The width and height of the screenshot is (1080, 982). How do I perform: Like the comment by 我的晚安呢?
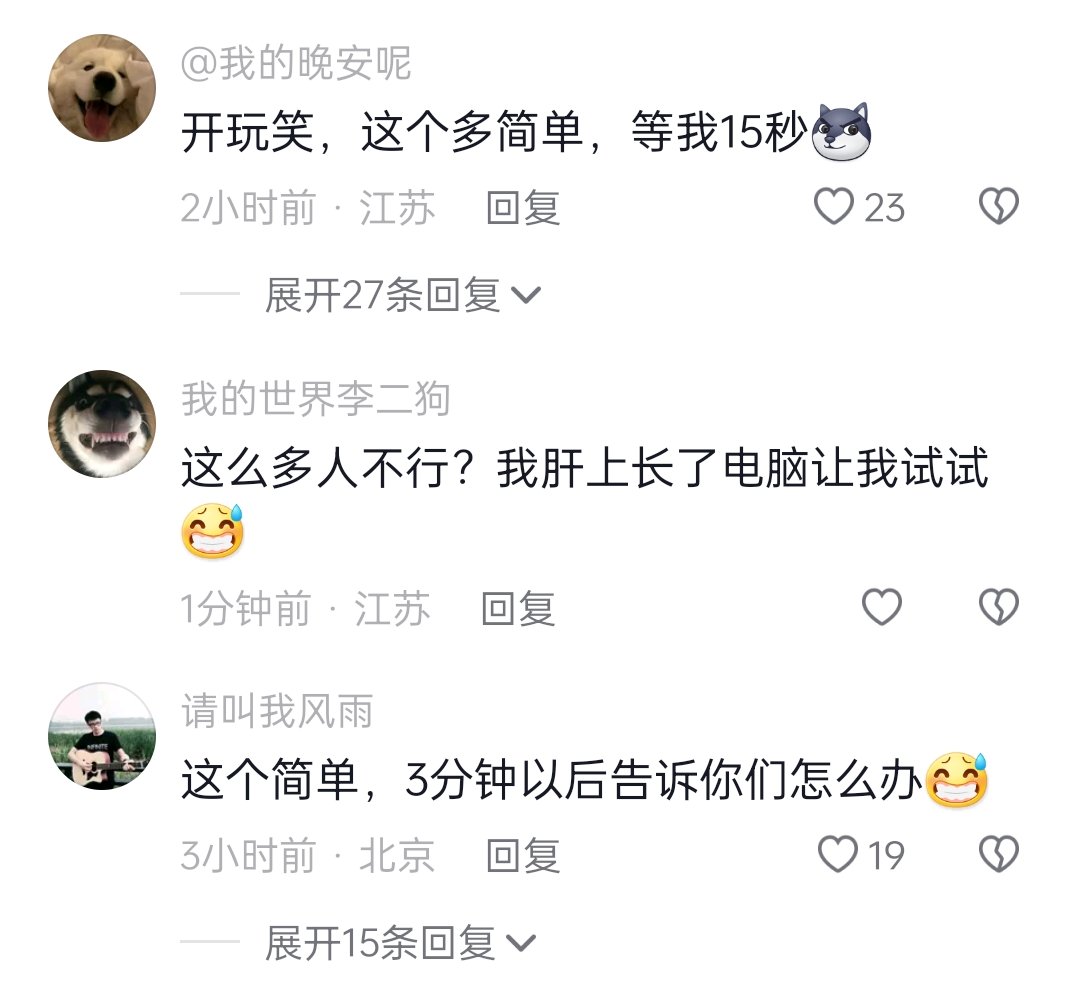coord(834,207)
